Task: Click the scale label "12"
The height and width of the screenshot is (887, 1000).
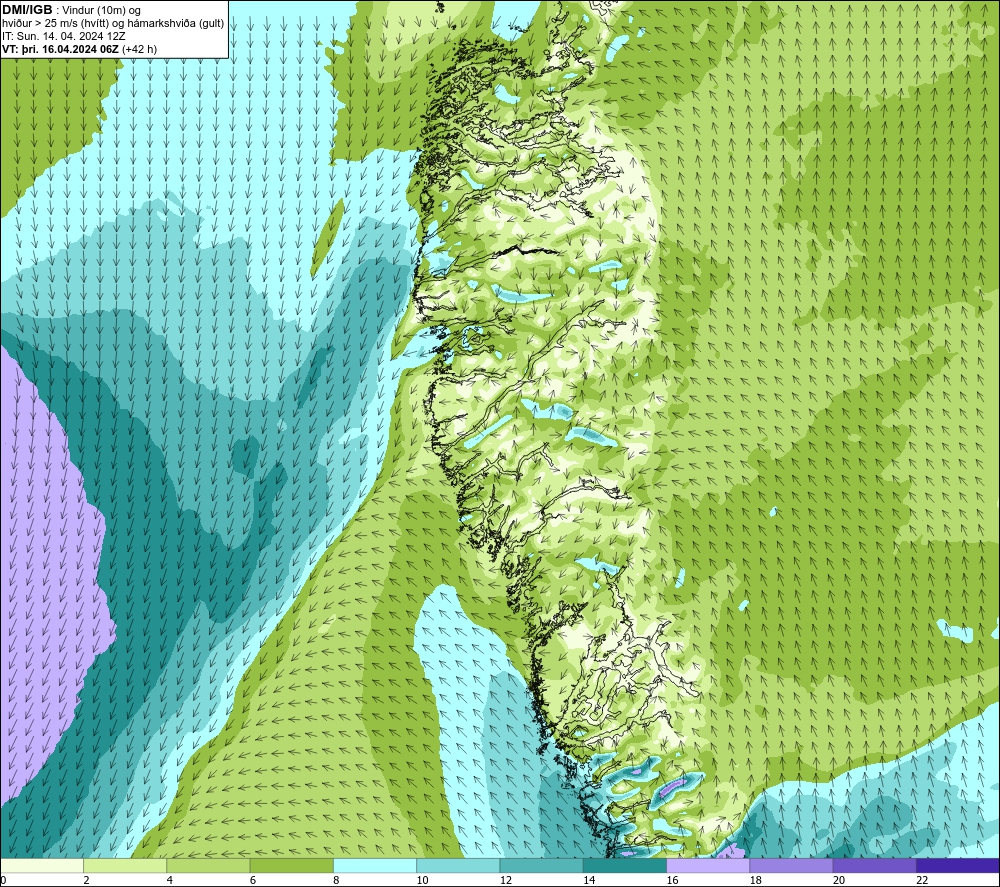Action: point(506,881)
